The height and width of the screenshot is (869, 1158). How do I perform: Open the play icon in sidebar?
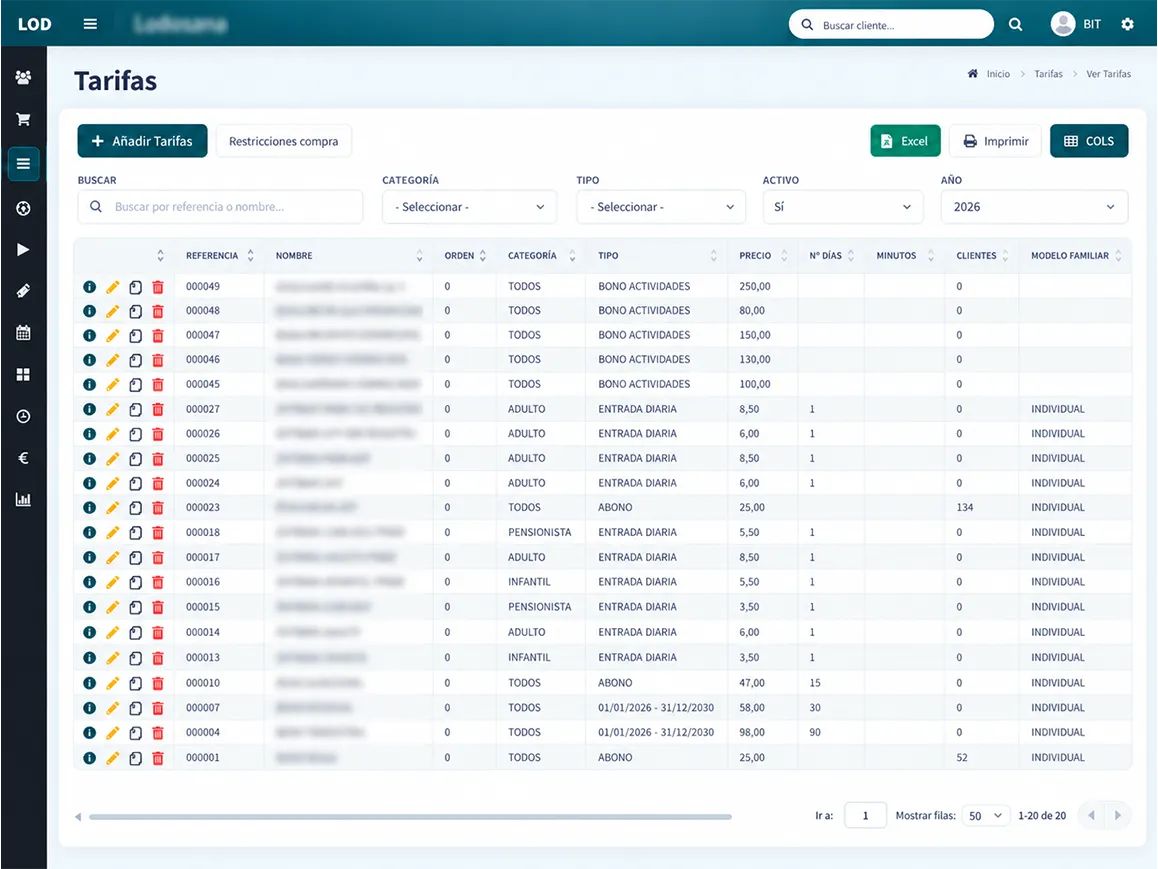24,250
